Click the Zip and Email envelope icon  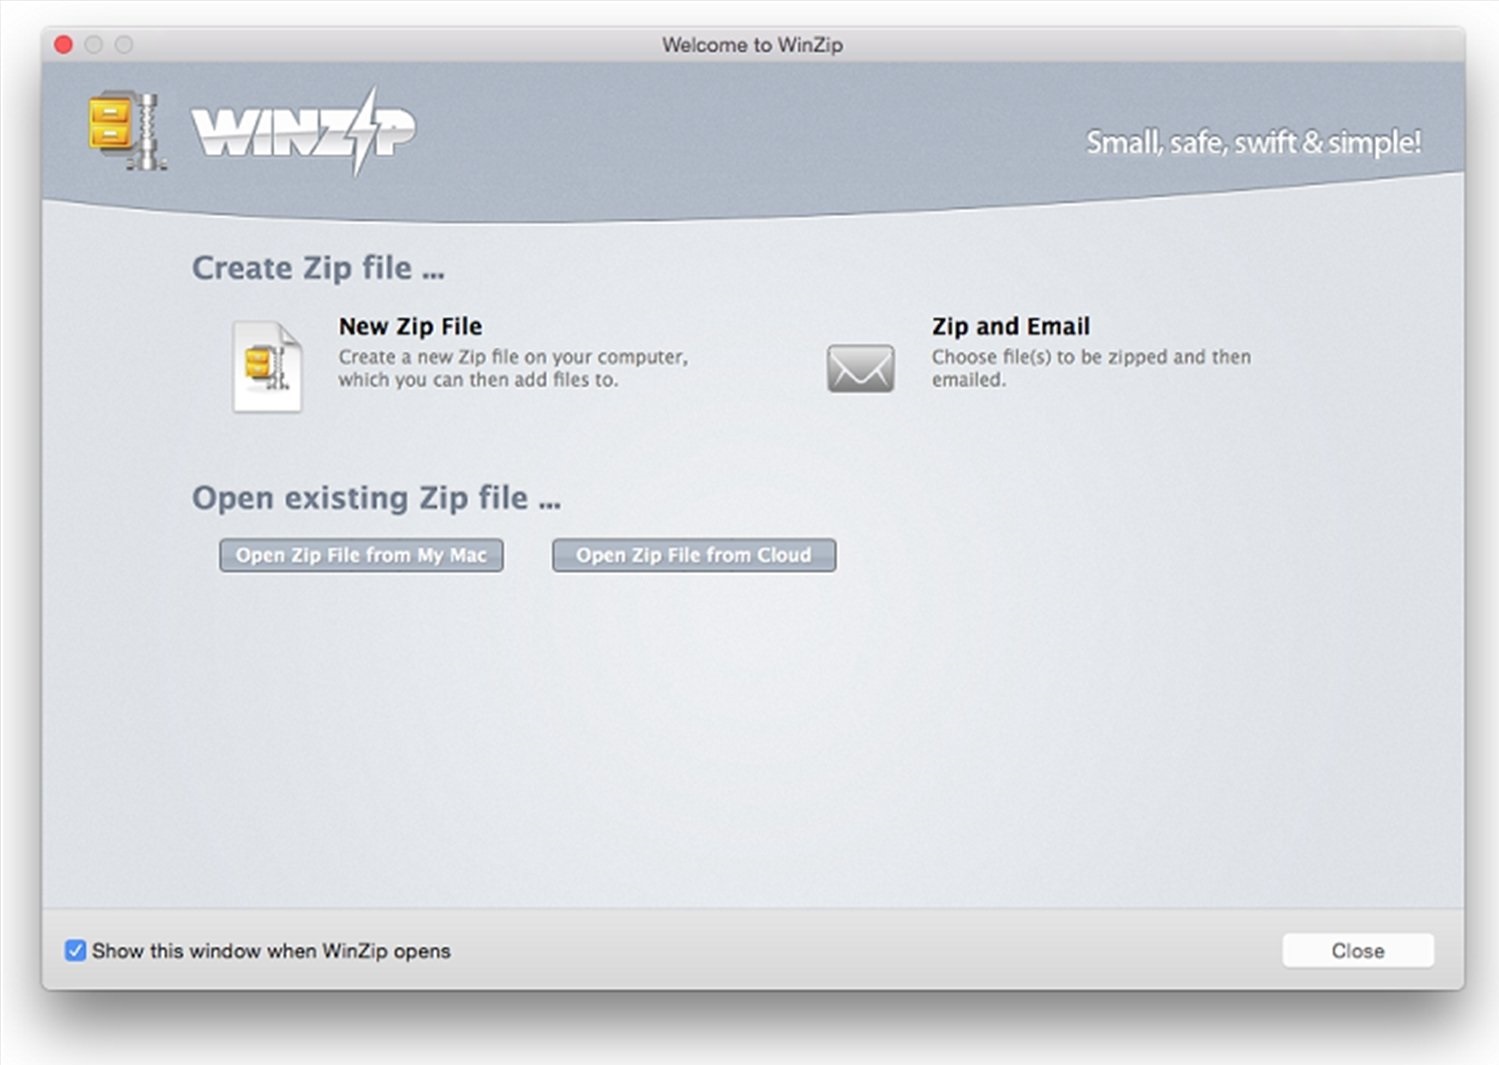860,368
